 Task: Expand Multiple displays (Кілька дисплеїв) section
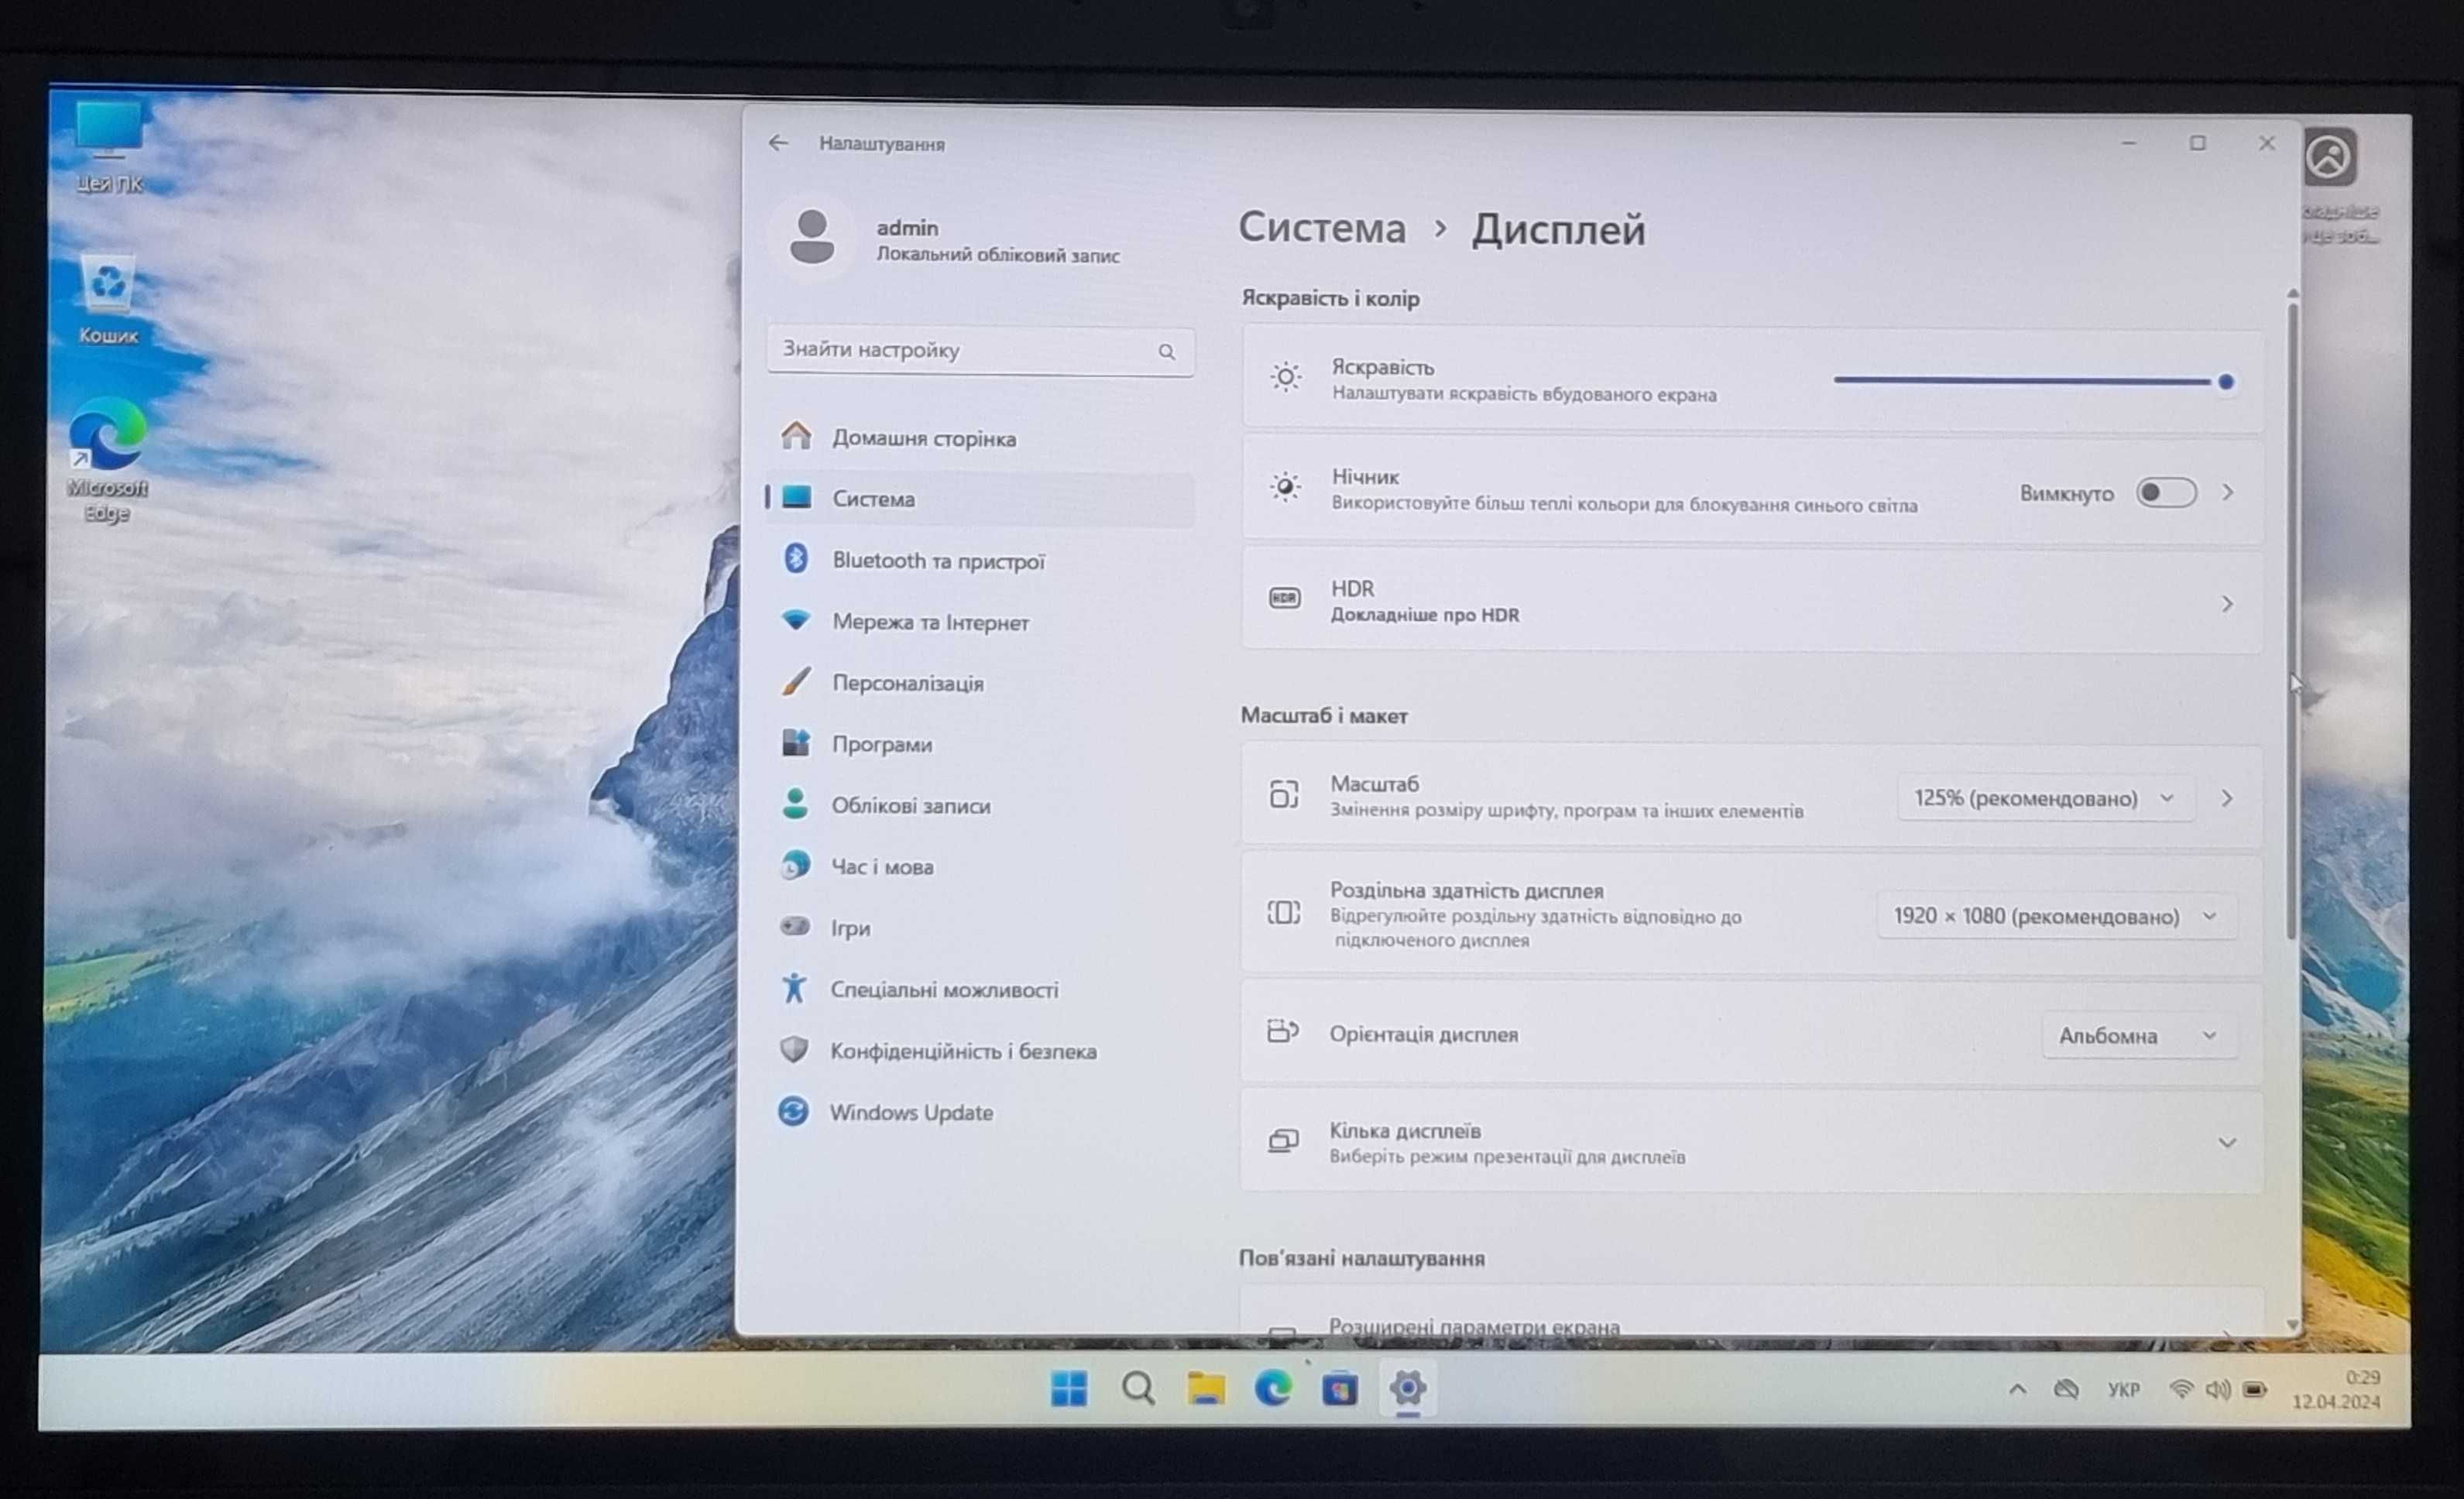tap(2227, 1143)
